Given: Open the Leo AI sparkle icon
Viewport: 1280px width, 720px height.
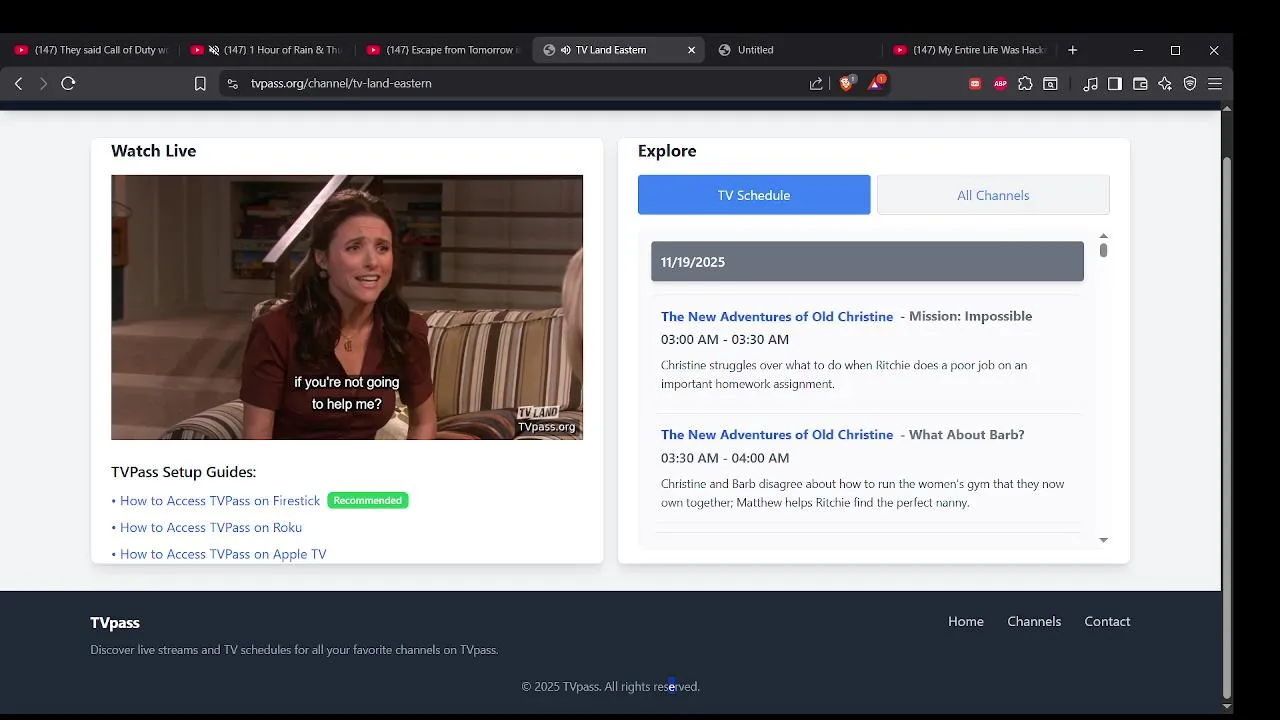Looking at the screenshot, I should tap(1165, 84).
